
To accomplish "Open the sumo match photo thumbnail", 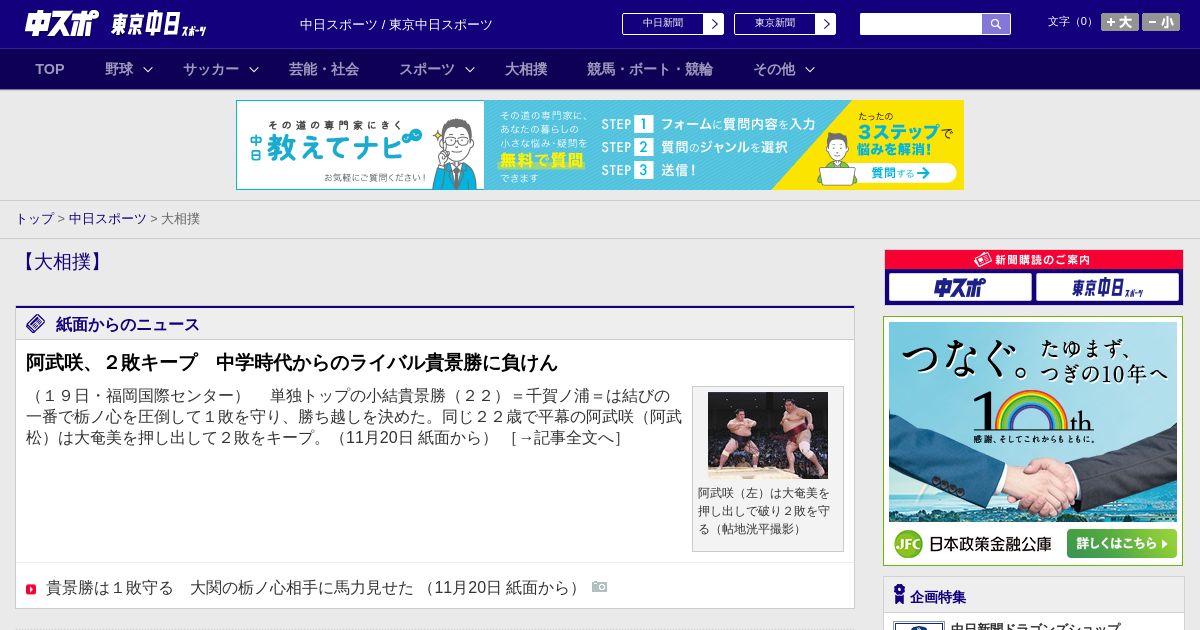I will [x=768, y=435].
